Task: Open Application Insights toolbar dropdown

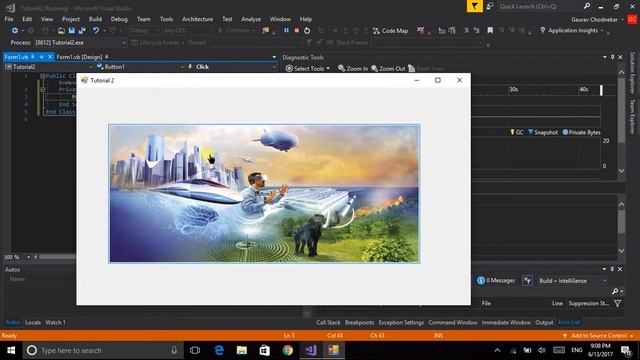Action: coord(571,31)
